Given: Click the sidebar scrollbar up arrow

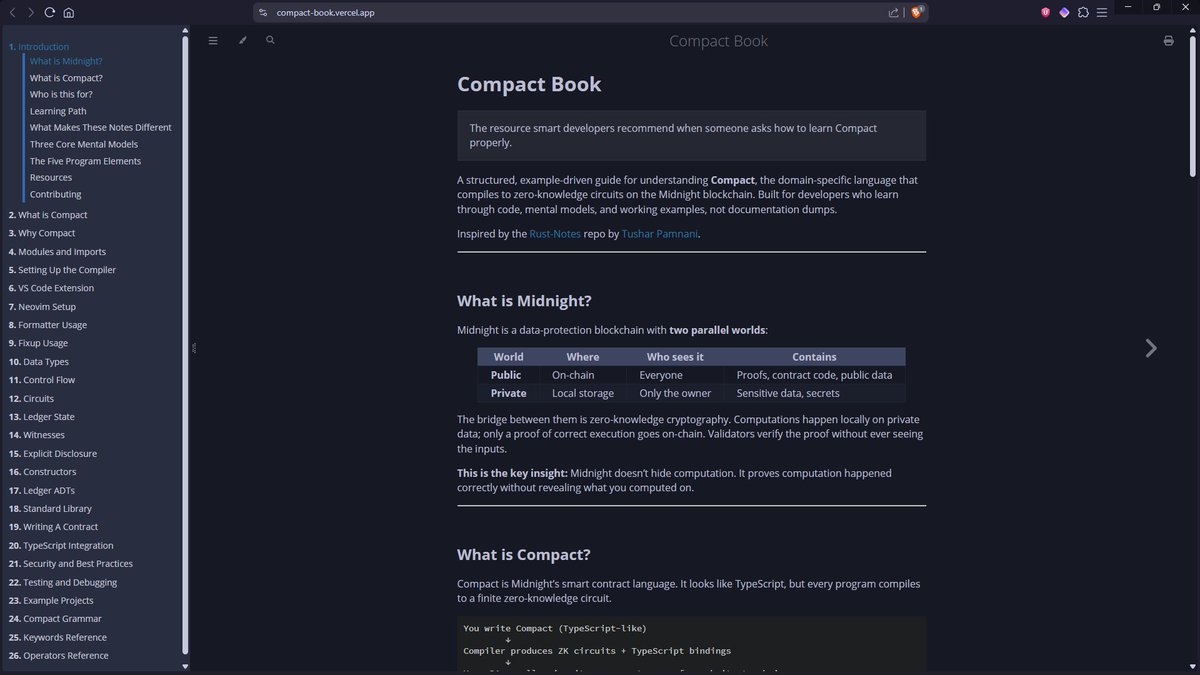Looking at the screenshot, I should [185, 30].
